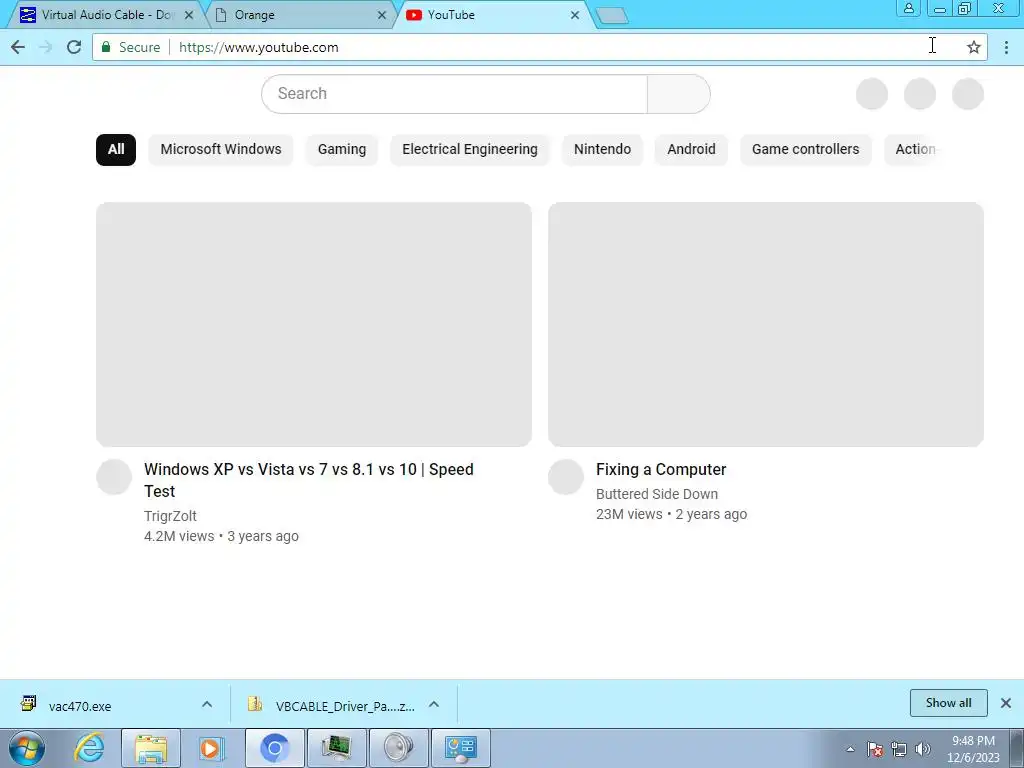Pick the Game controllers chip
1024x768 pixels.
coord(805,150)
